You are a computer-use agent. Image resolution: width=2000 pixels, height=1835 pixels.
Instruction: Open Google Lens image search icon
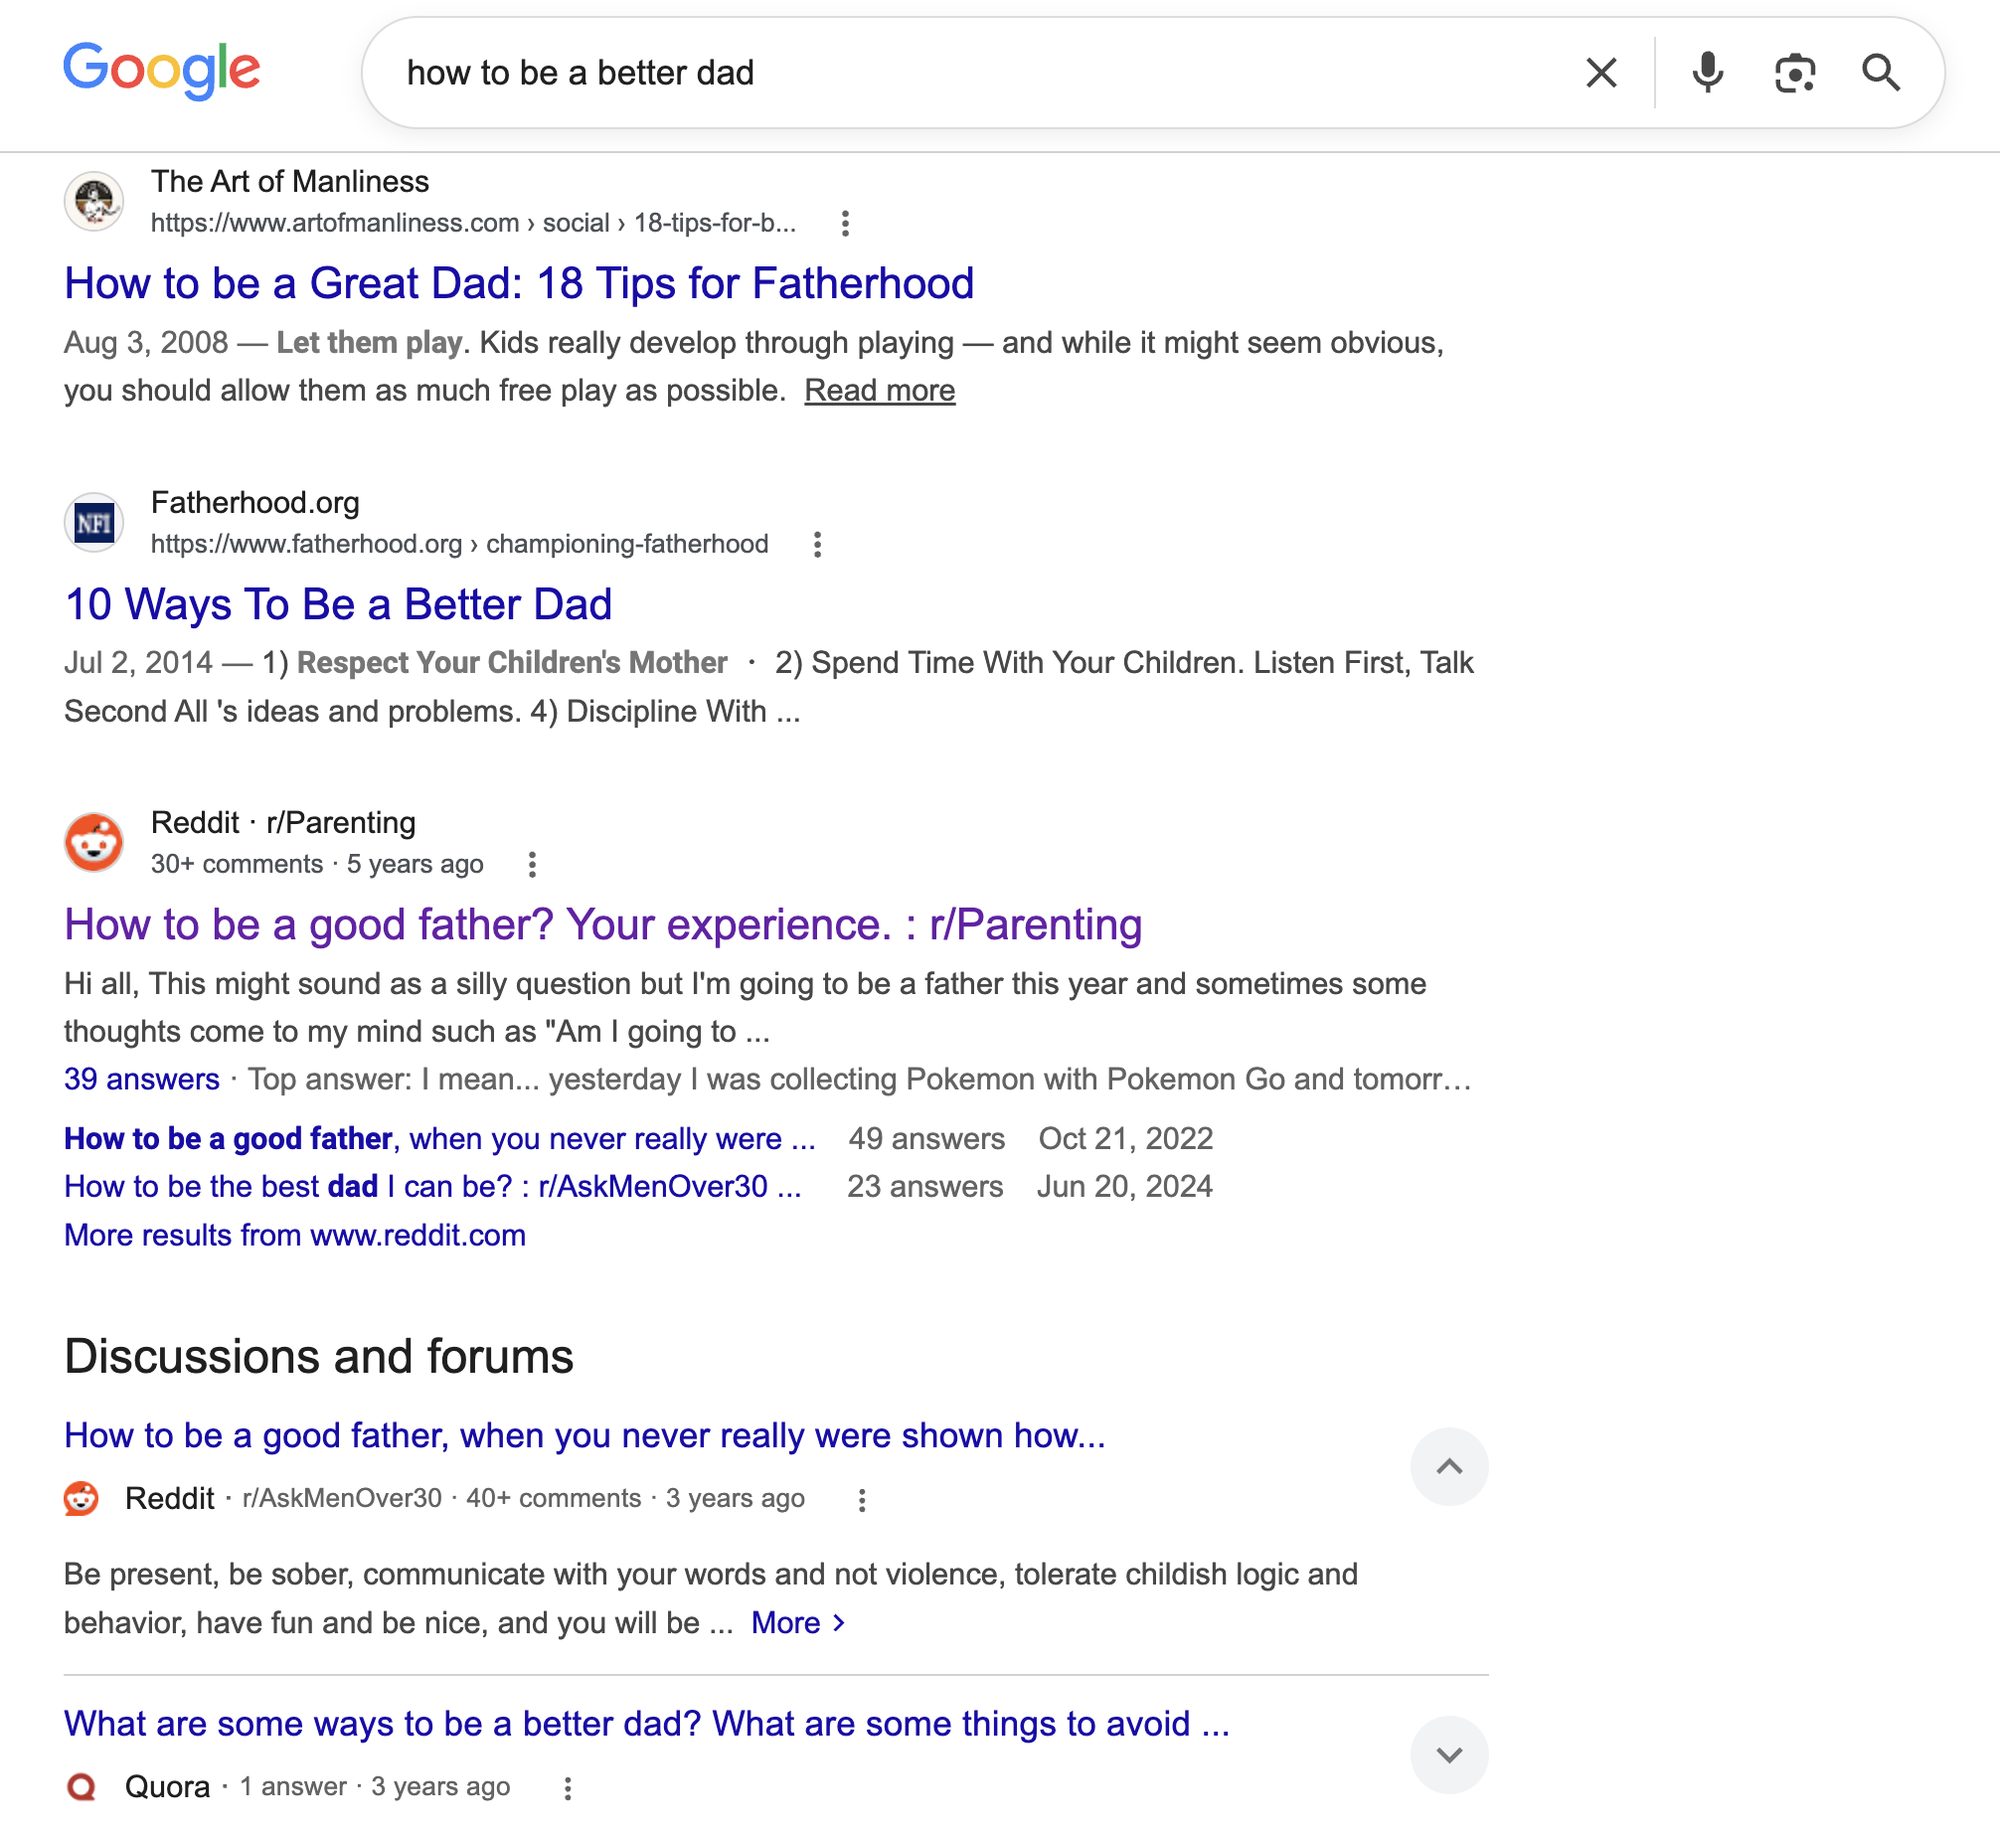(x=1795, y=73)
